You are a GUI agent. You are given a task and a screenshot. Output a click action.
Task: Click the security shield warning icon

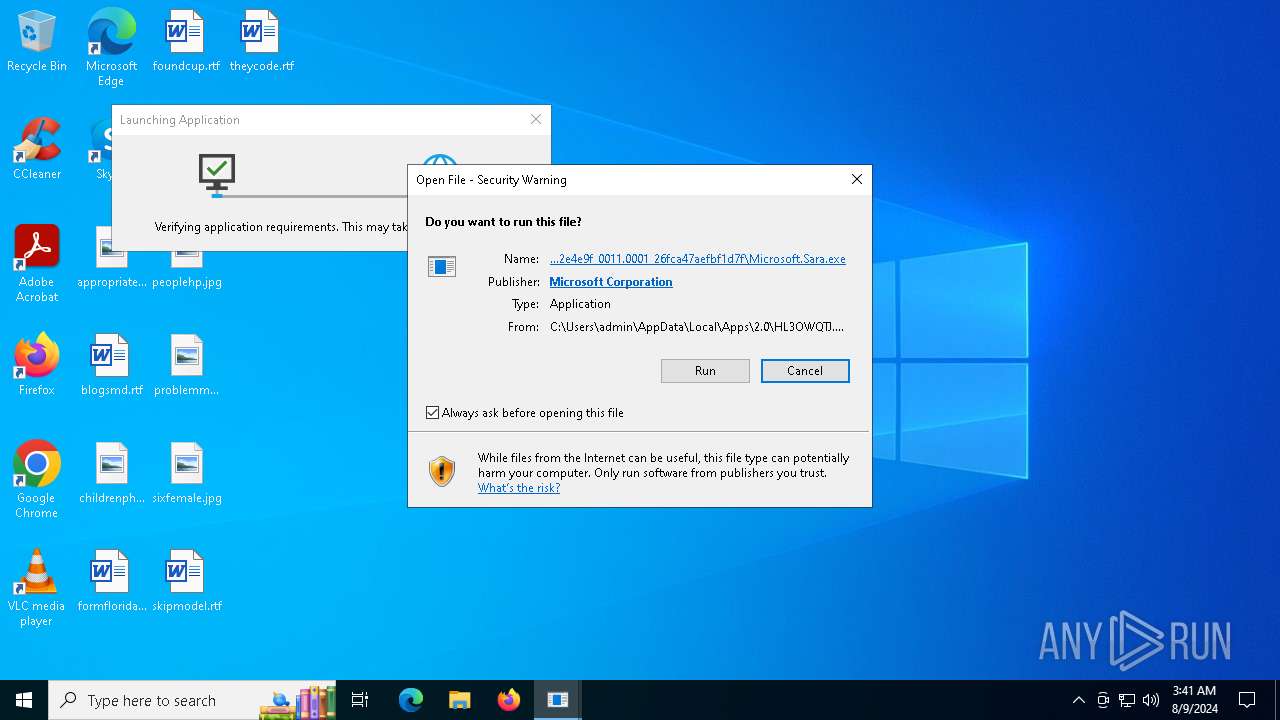(x=442, y=471)
